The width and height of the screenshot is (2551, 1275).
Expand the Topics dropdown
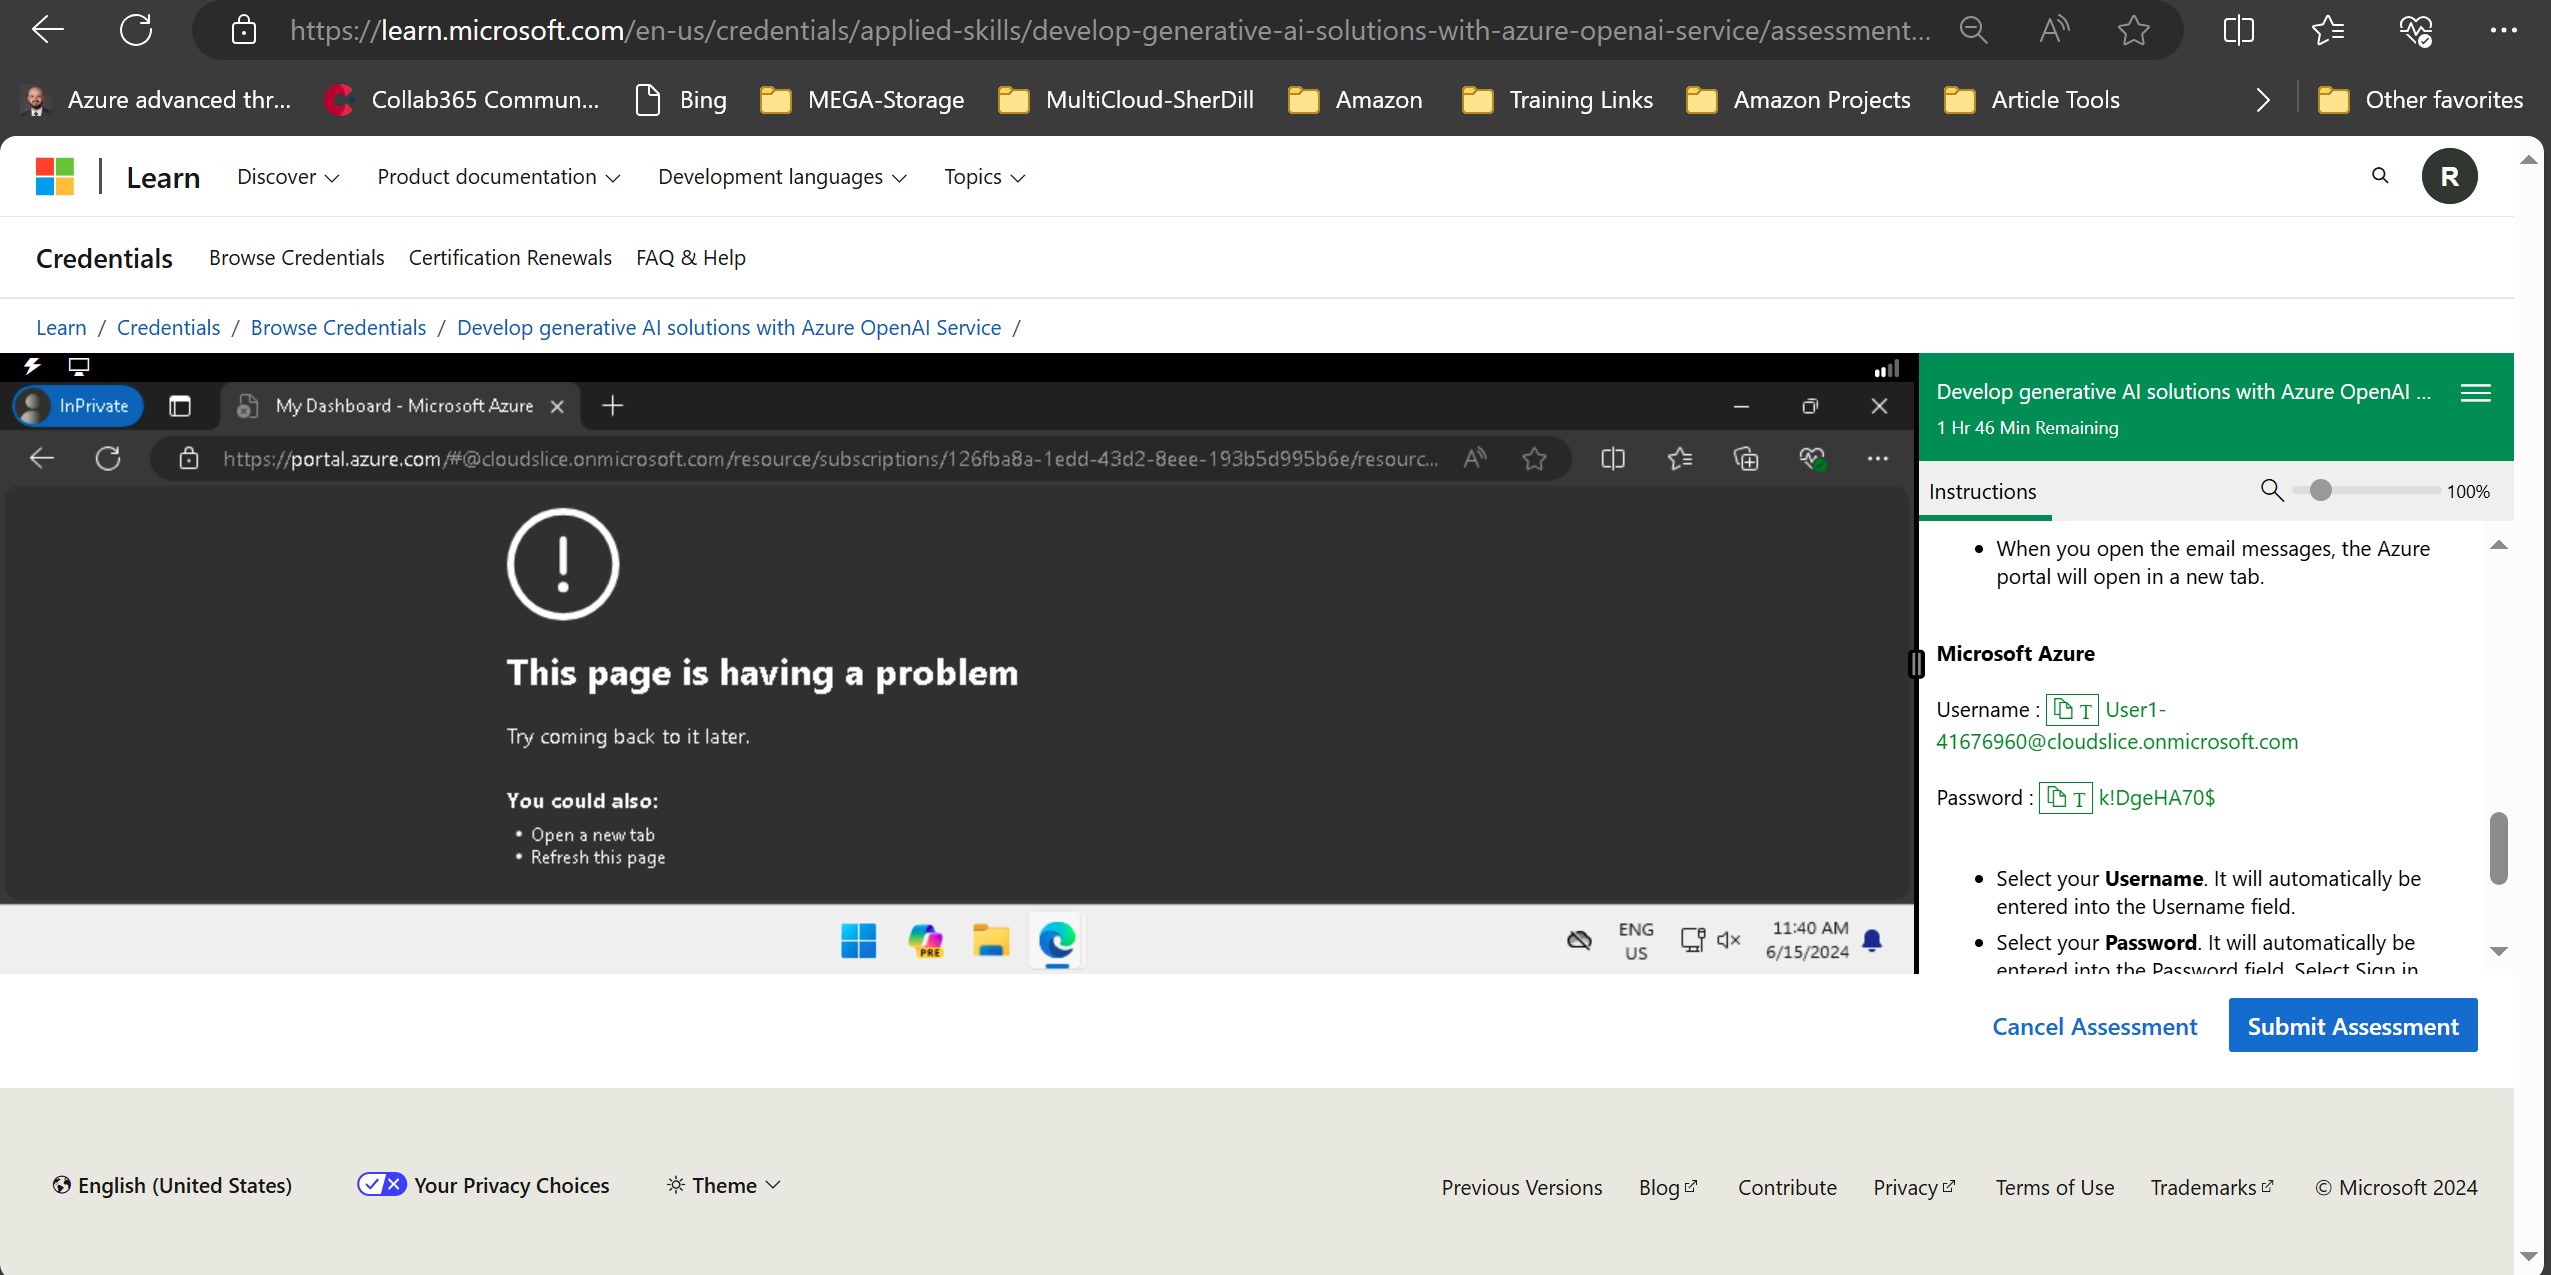984,177
